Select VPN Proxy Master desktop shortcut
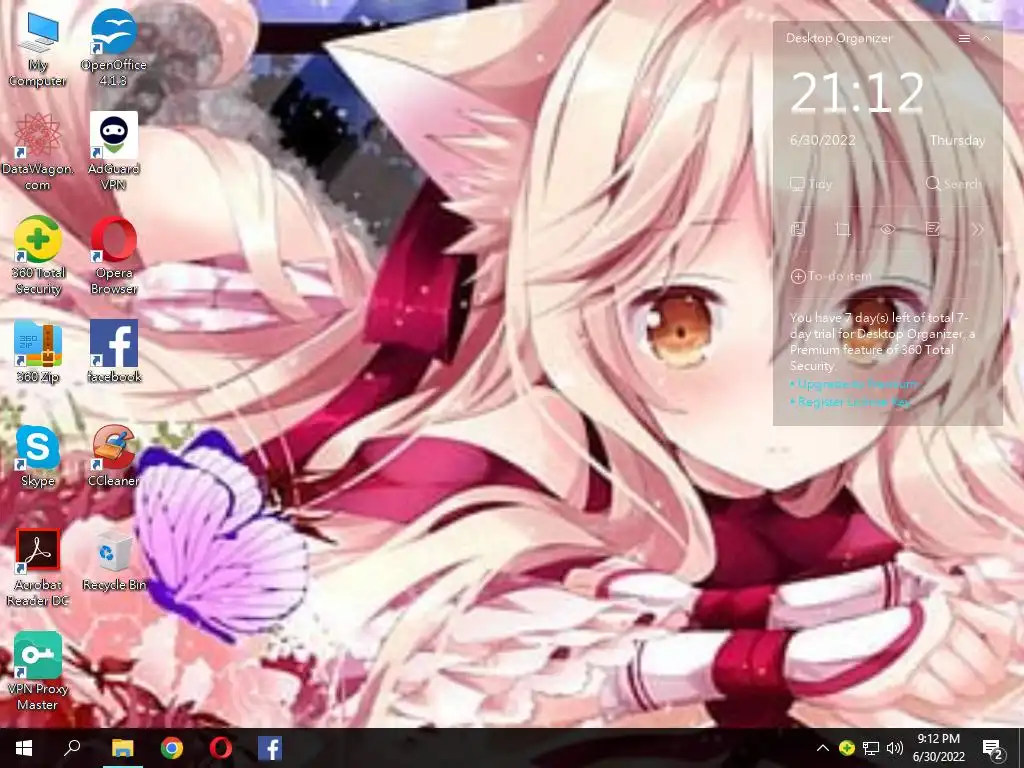Screen dimensions: 1024x768 click(x=38, y=671)
